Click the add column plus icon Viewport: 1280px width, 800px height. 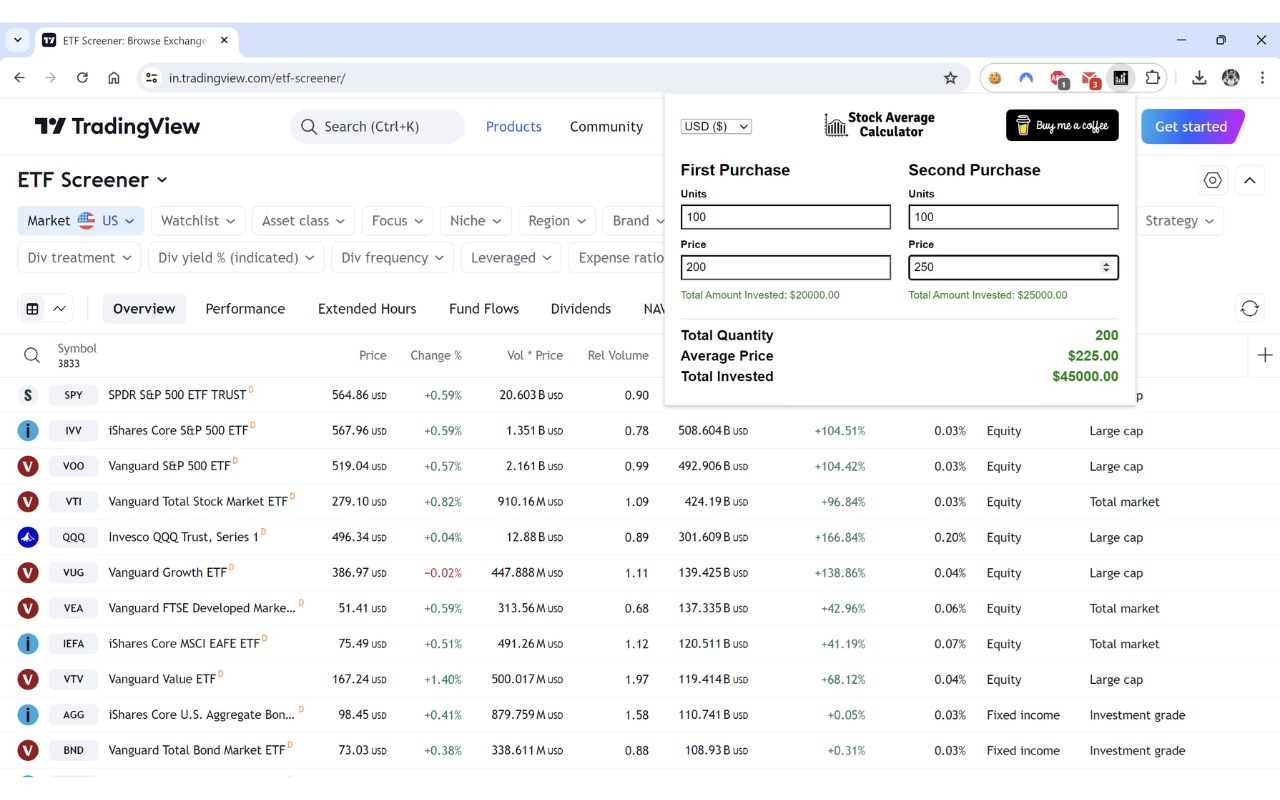1265,355
